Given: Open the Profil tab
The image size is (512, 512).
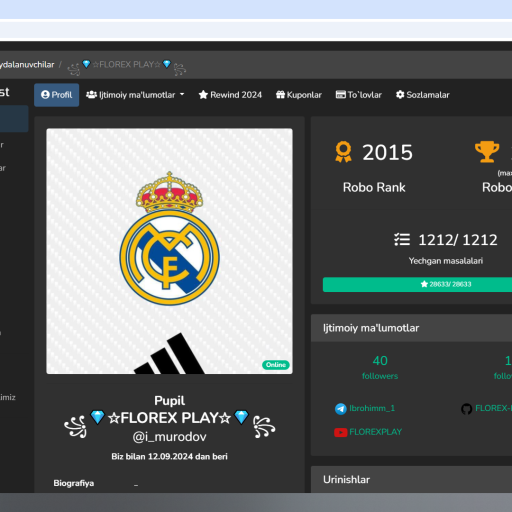Looking at the screenshot, I should pyautogui.click(x=56, y=95).
